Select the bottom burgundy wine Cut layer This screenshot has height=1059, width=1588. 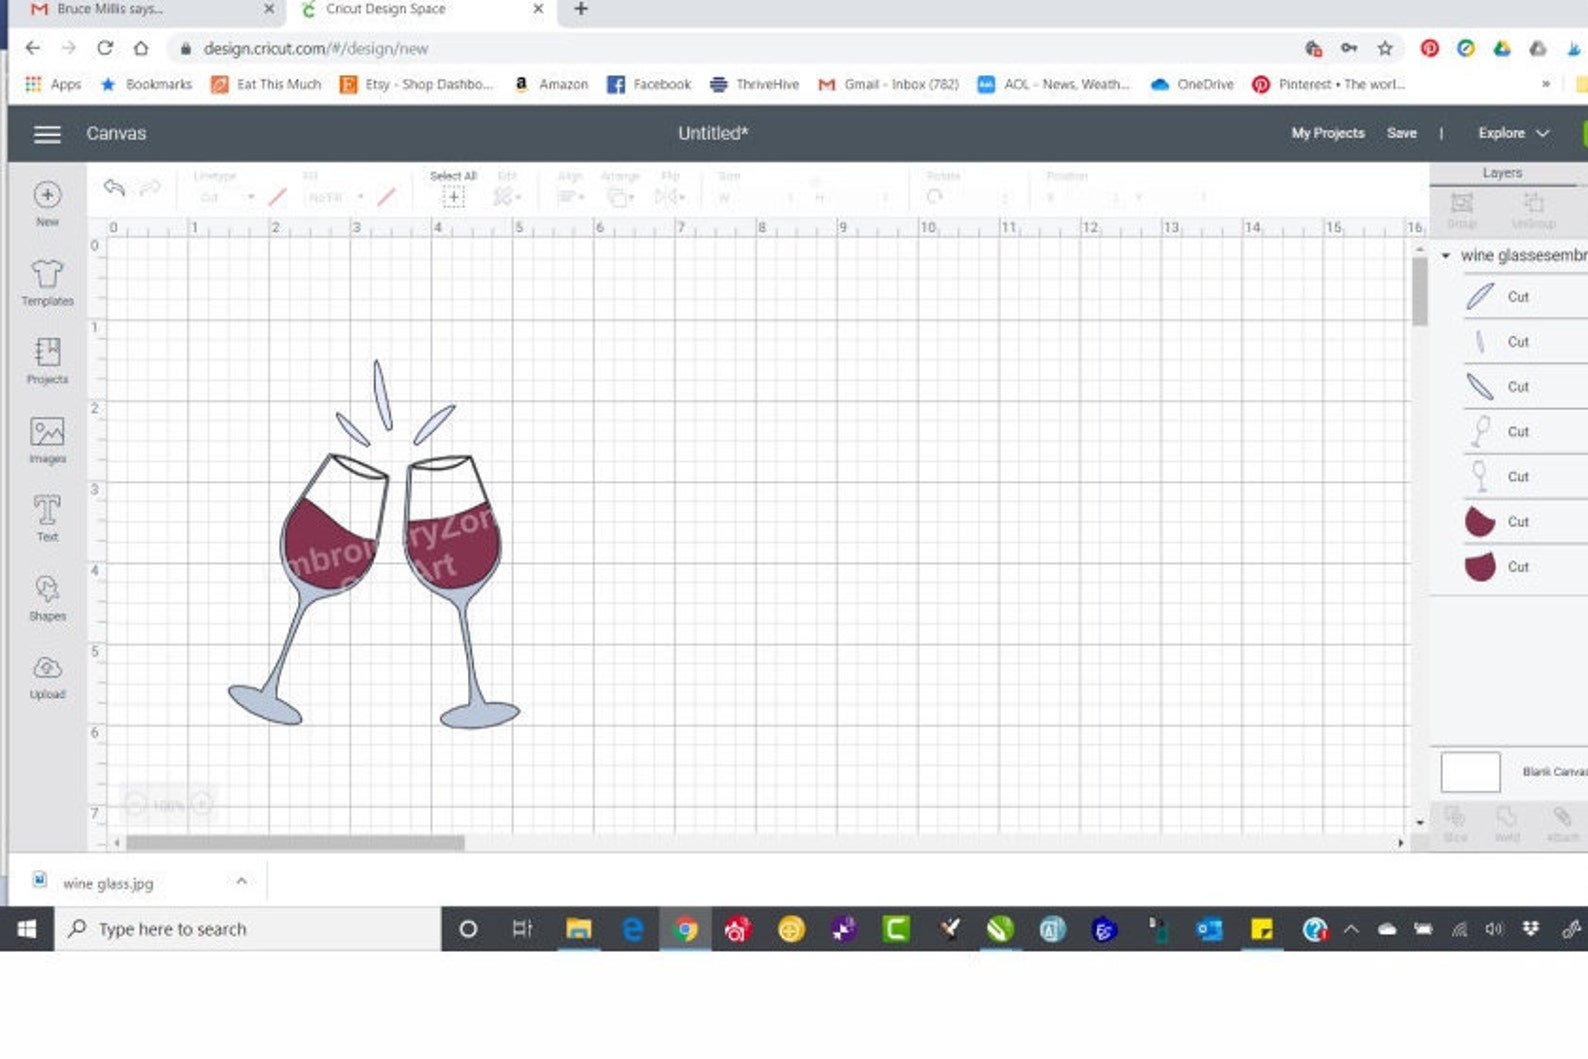click(x=1525, y=567)
